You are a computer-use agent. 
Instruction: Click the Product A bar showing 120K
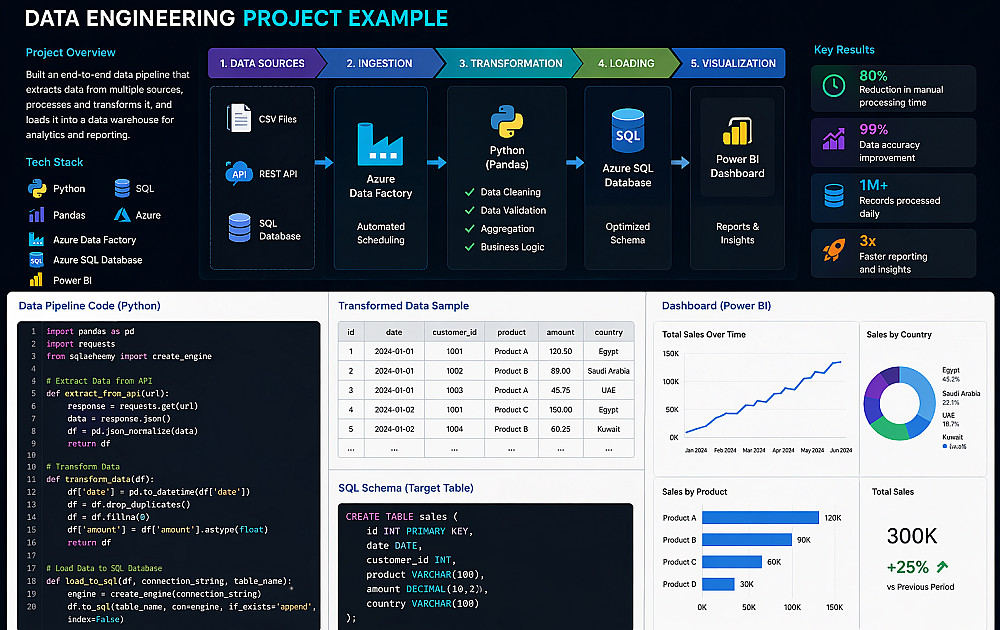[x=760, y=518]
